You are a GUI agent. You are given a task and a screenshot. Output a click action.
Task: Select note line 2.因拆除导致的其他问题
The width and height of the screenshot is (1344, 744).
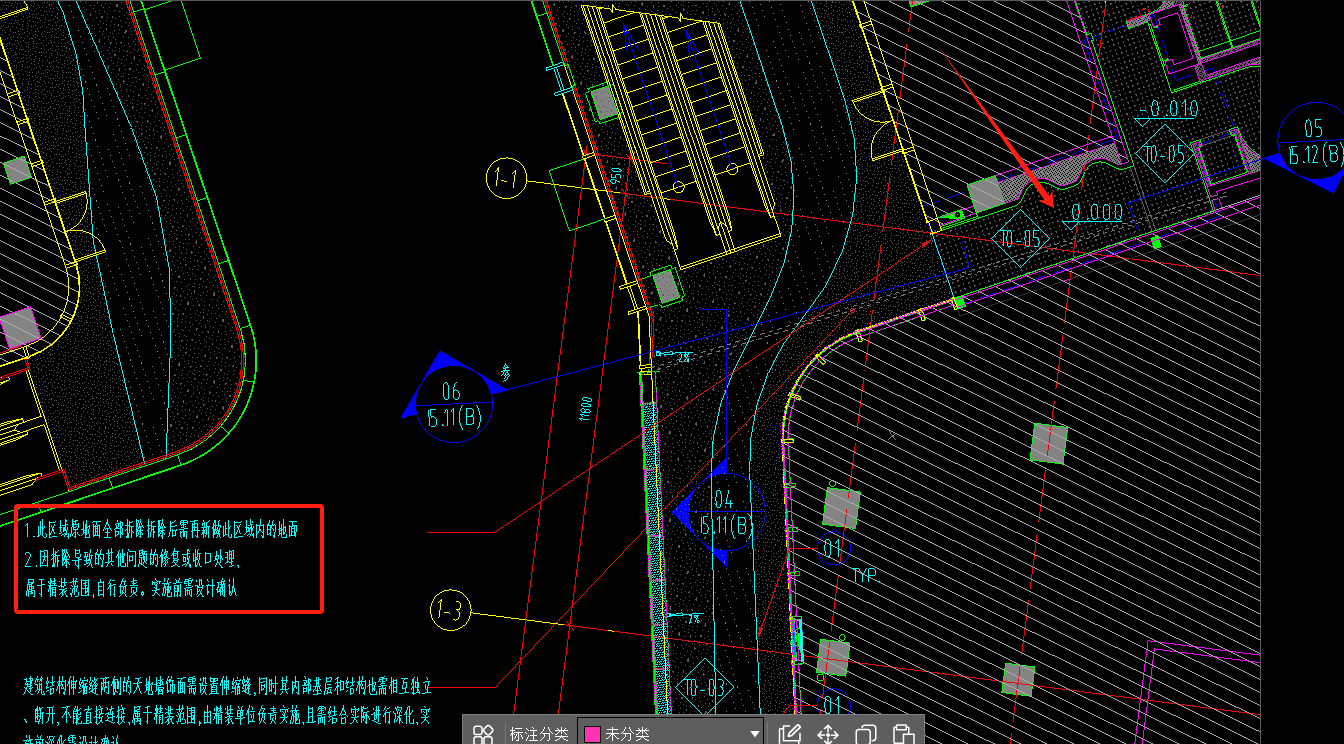(132, 559)
